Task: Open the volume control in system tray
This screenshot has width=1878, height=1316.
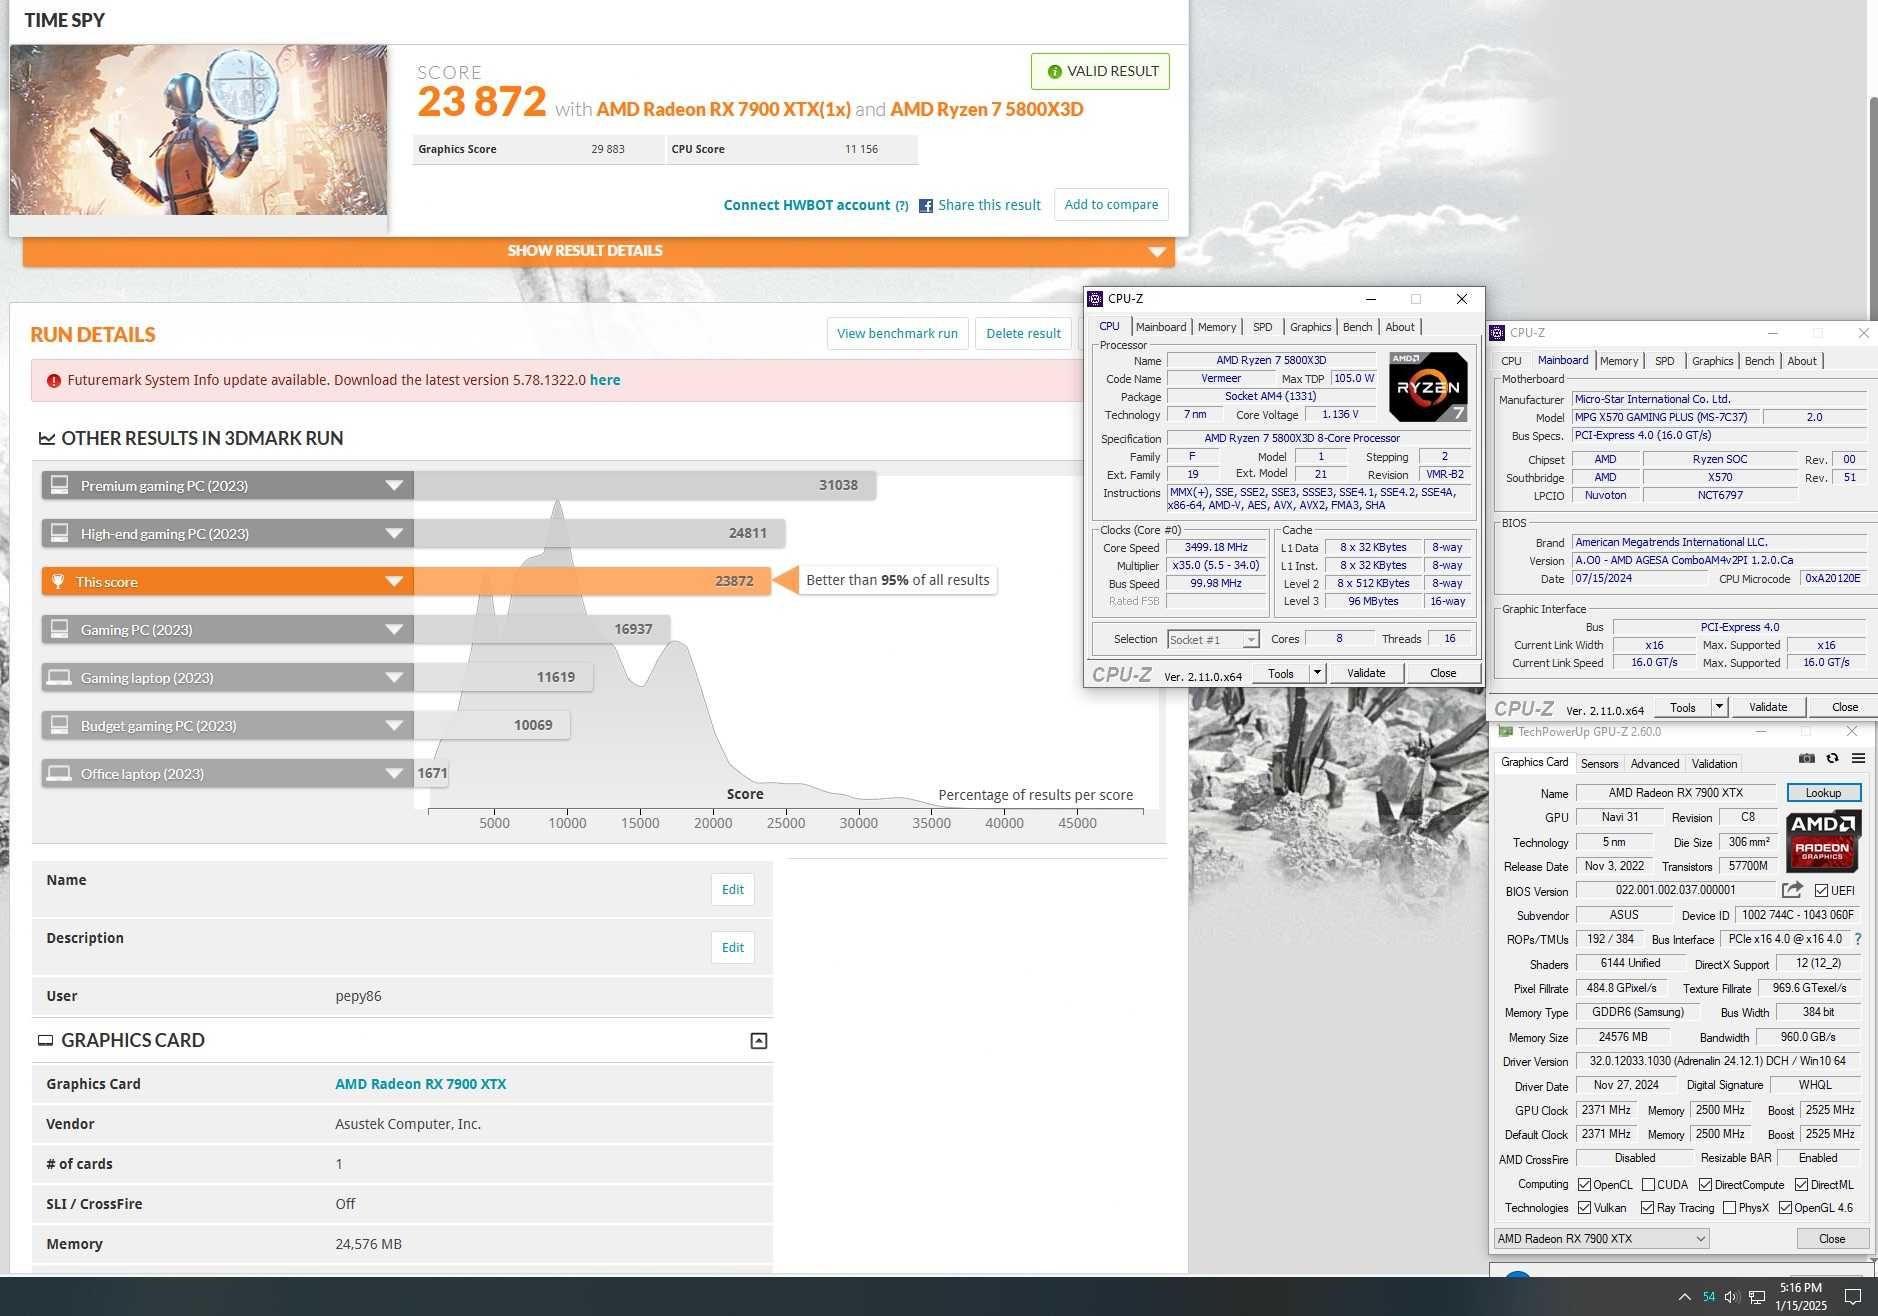Action: (x=1732, y=1297)
